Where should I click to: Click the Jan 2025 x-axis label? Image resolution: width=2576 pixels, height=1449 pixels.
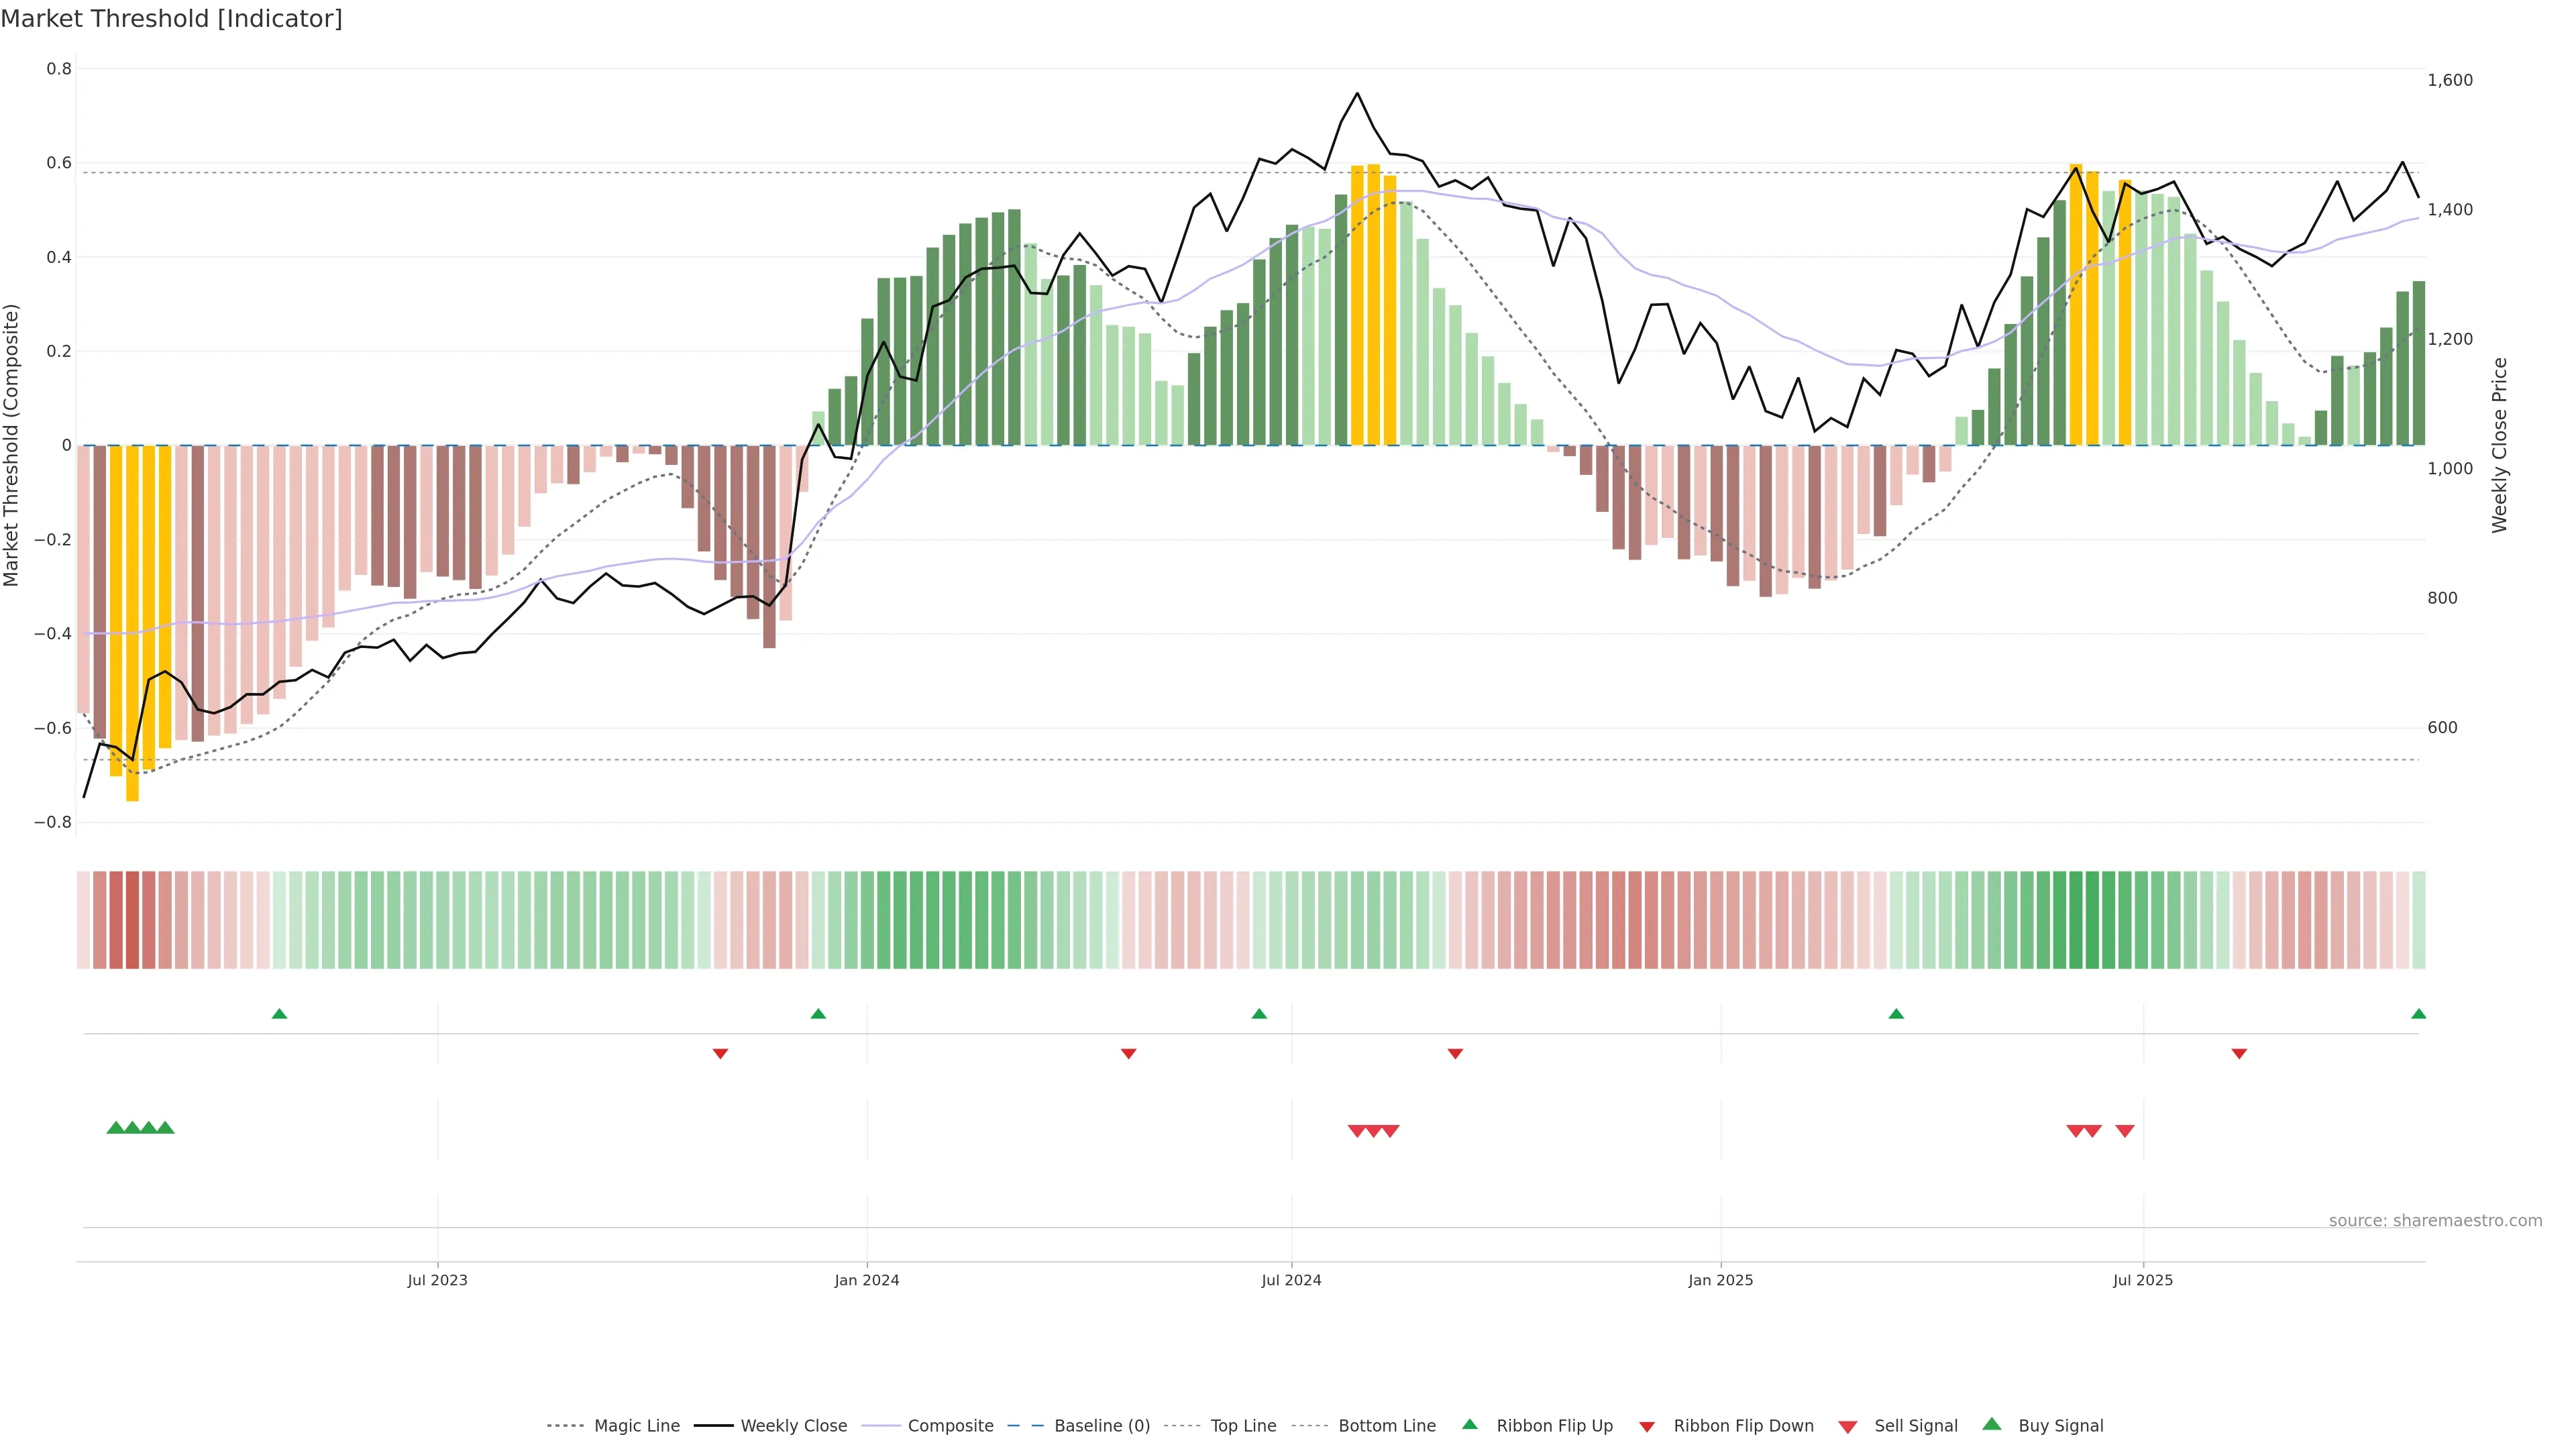point(1720,1280)
